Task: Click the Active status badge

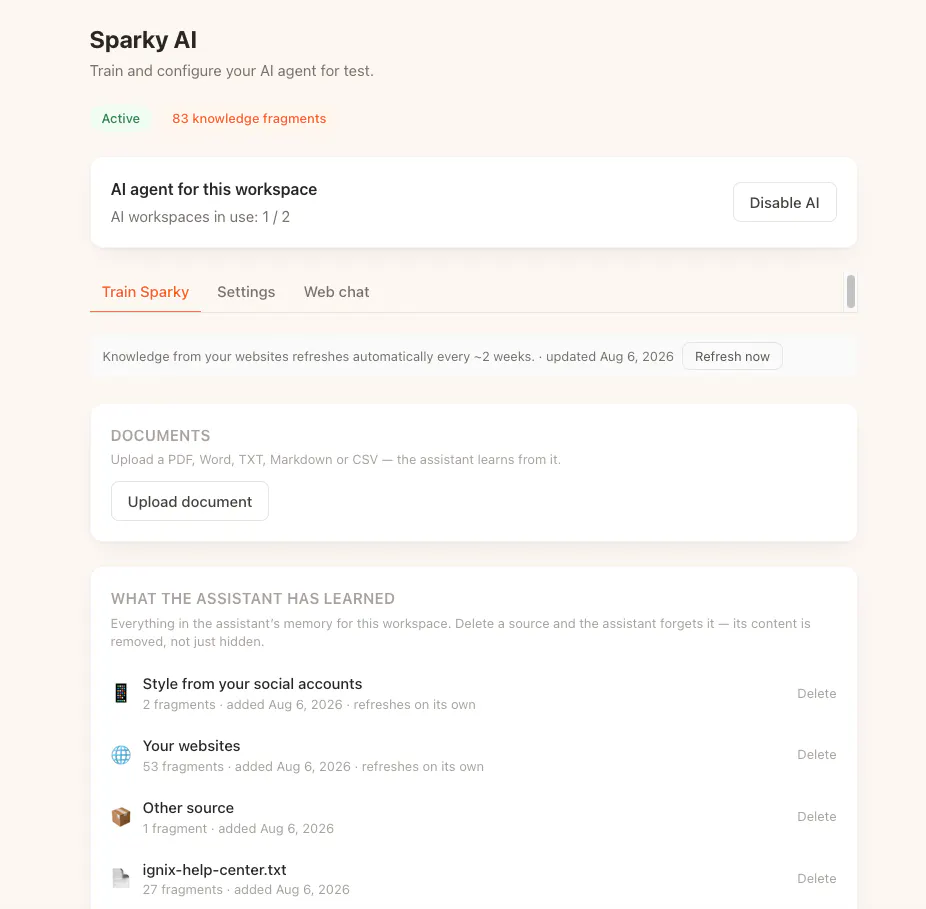Action: [x=120, y=119]
